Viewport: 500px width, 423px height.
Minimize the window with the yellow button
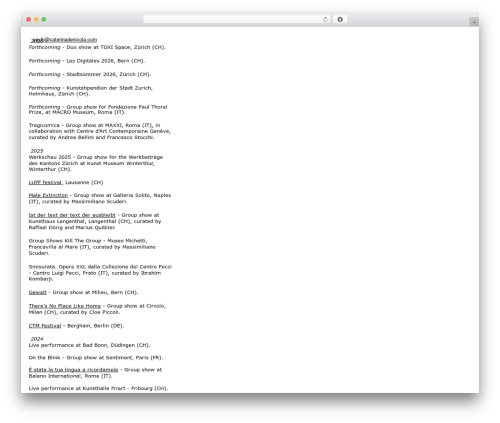click(36, 19)
